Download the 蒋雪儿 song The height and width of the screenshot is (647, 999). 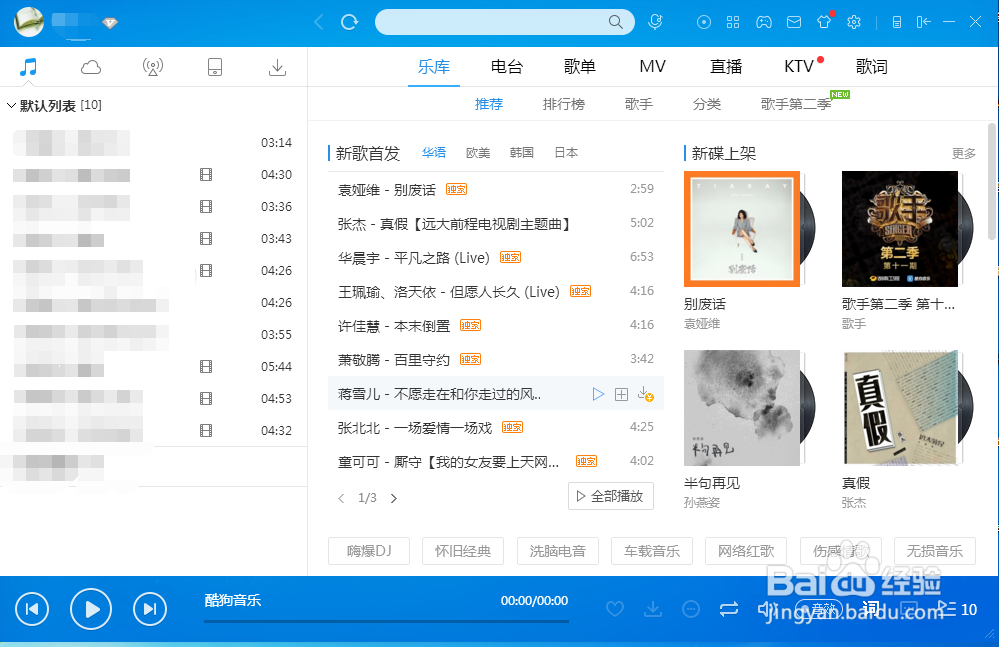click(x=645, y=394)
